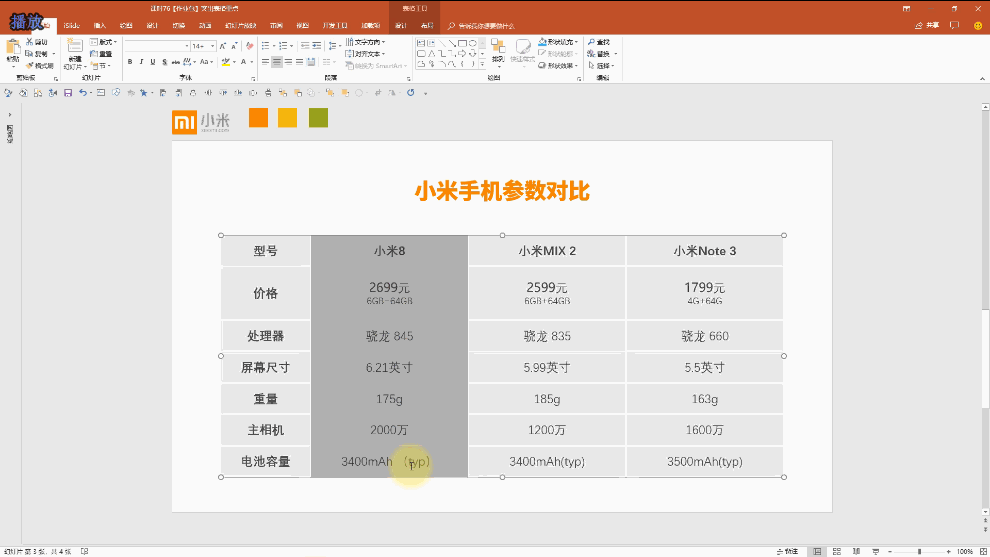
Task: Click the Cut scissors icon
Action: (x=29, y=42)
